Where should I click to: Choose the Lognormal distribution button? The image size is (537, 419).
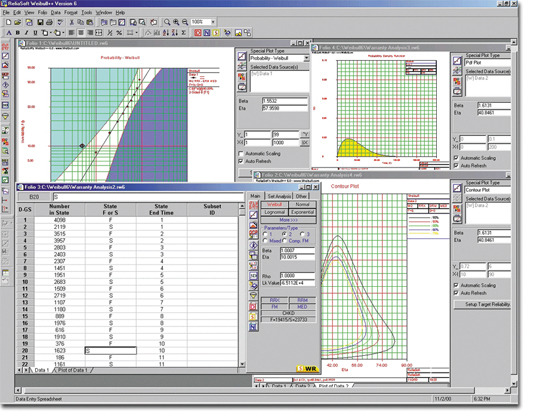point(274,212)
